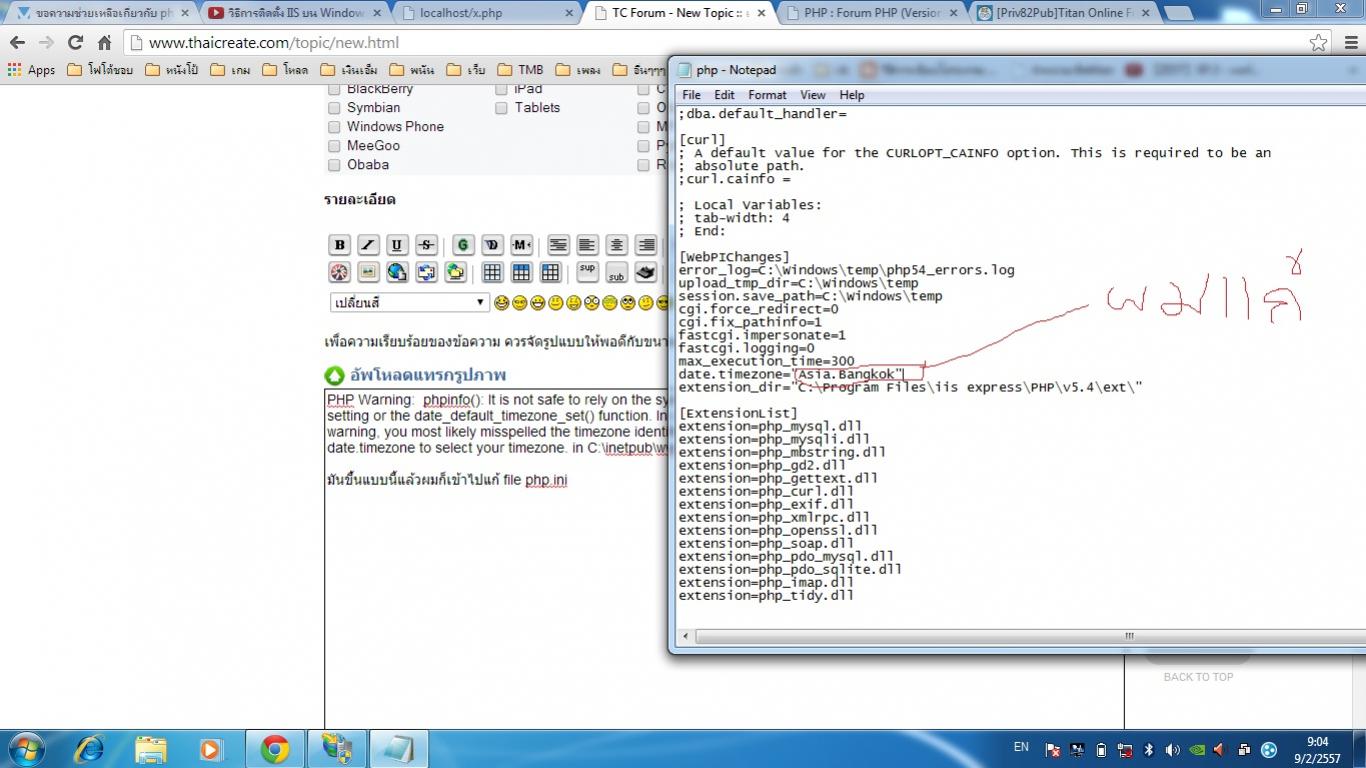
Task: Click the green G icon in editor toolbar
Action: (463, 245)
